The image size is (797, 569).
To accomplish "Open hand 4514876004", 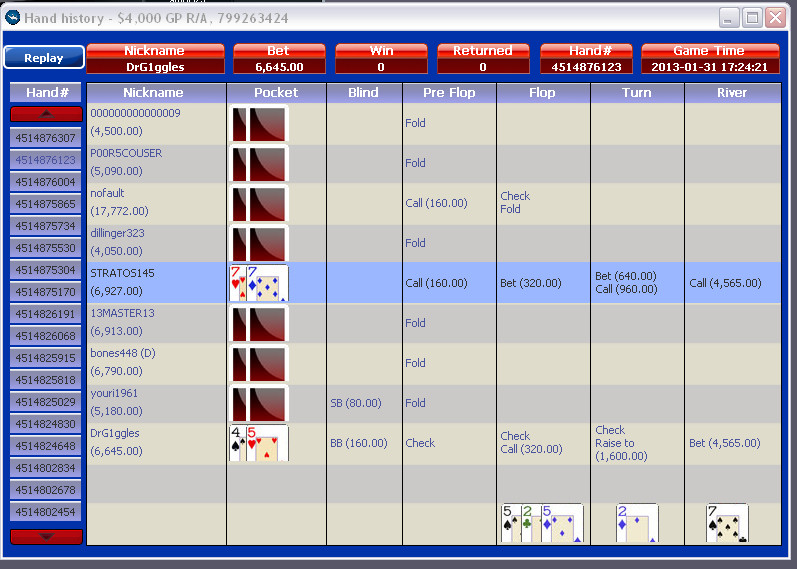I will coord(46,182).
